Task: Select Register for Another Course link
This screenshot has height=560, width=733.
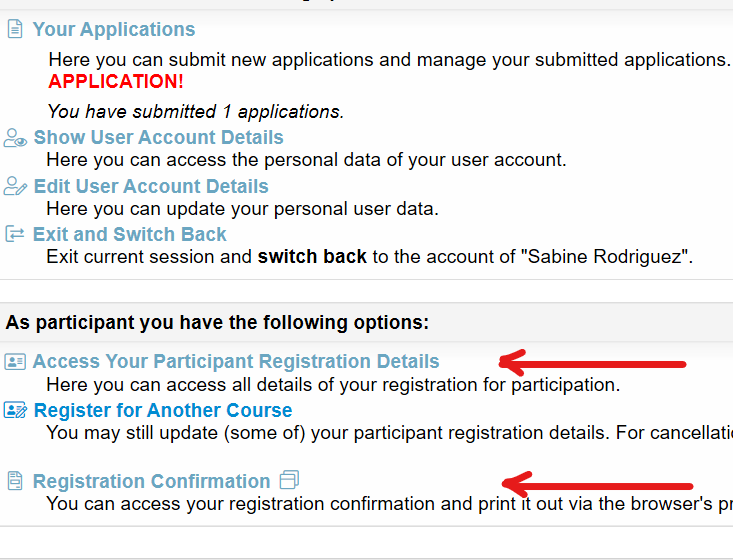Action: point(163,410)
